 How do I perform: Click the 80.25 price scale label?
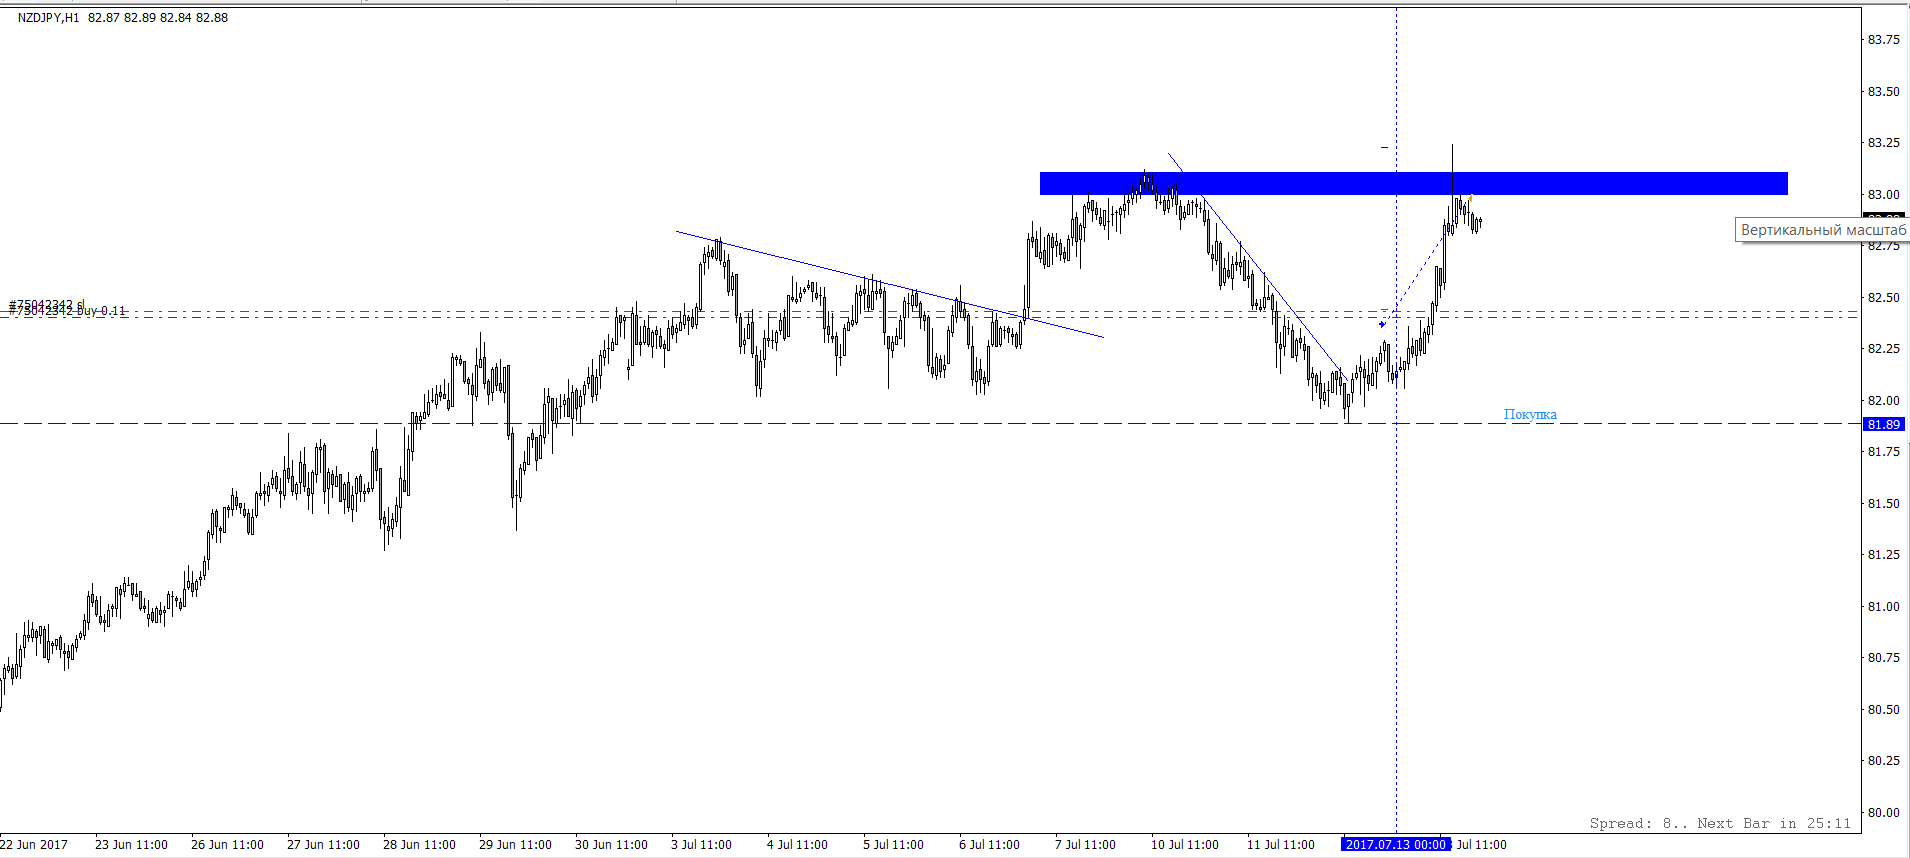[x=1883, y=761]
